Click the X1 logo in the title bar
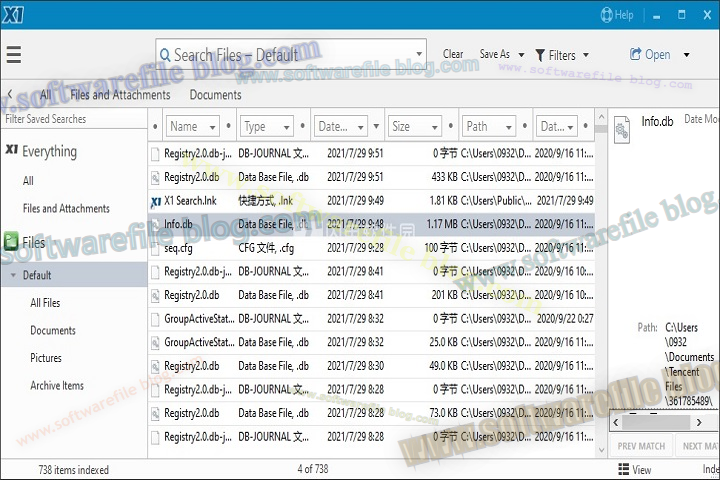 click(x=12, y=15)
